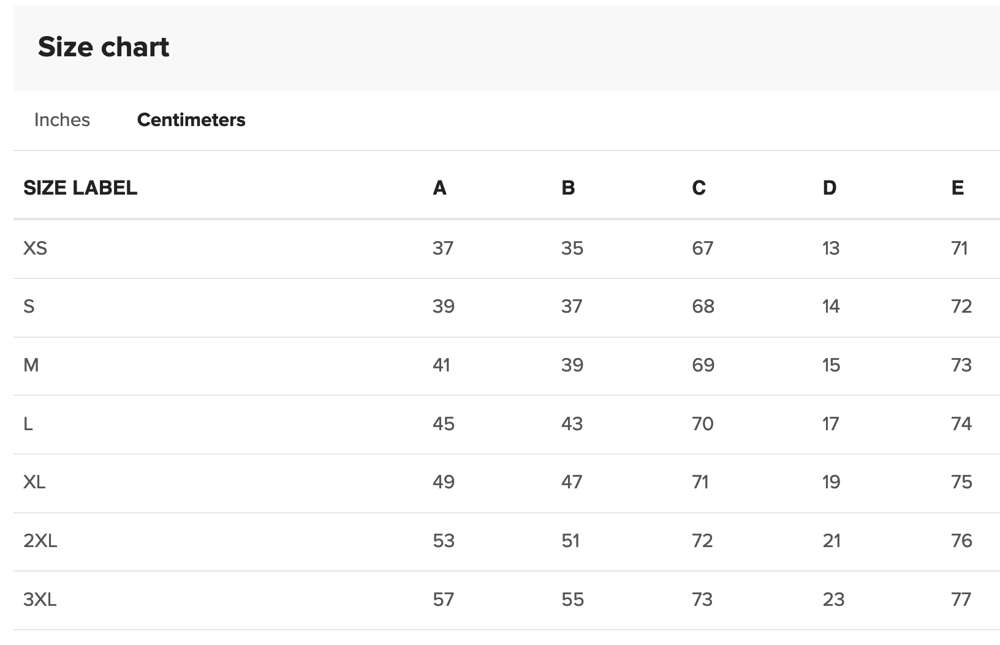Click value 76 in 2XL row
1000x645 pixels.
click(x=961, y=541)
